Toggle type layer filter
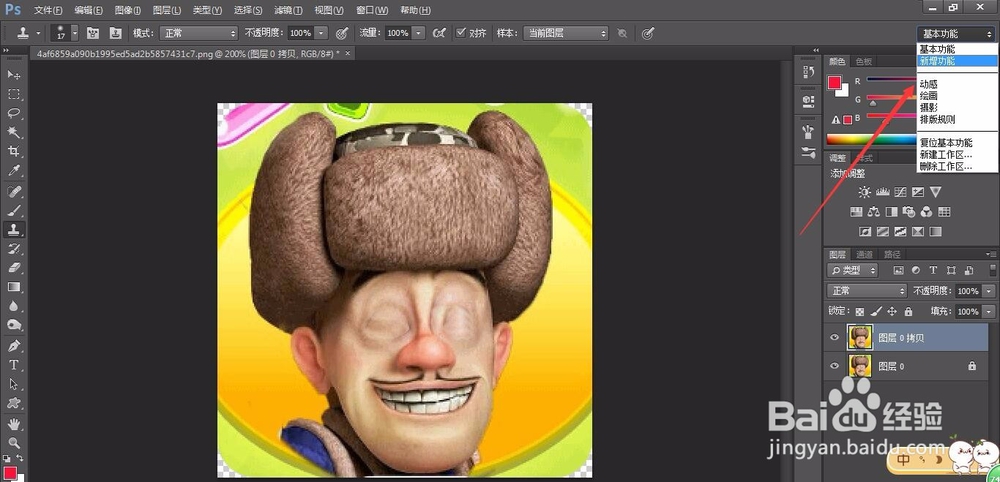The height and width of the screenshot is (482, 1000). pyautogui.click(x=933, y=270)
